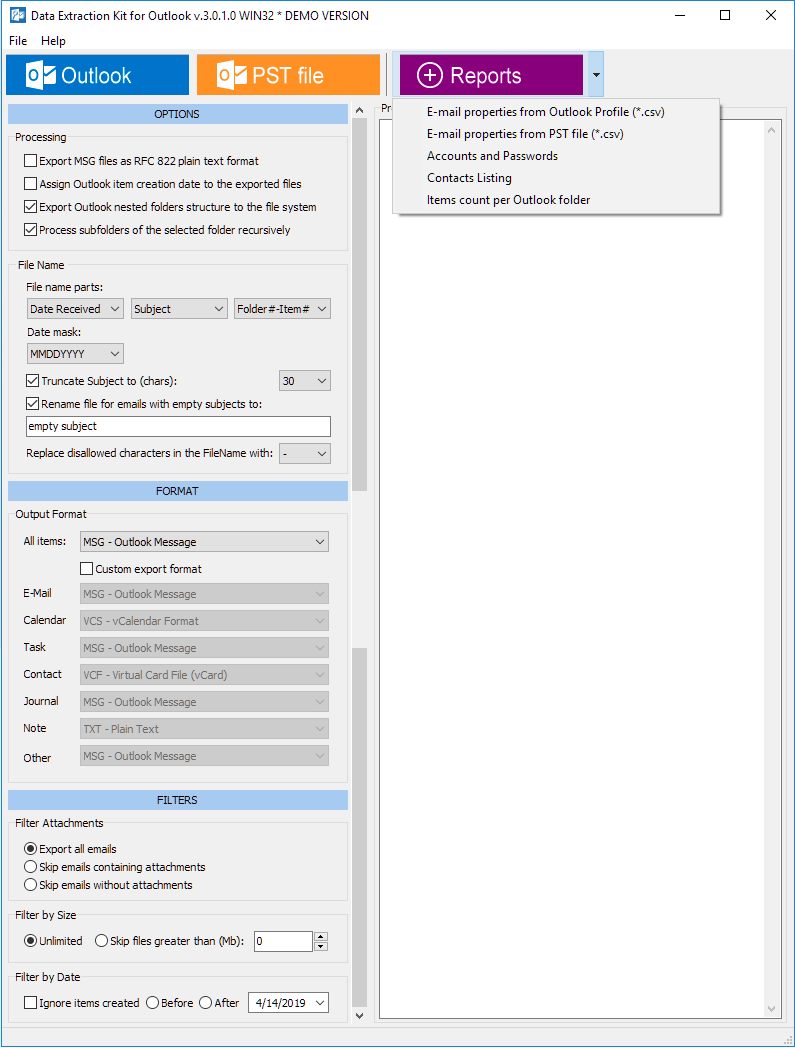Screen dimensions: 795x1048
Task: Open the Help menu
Action: pos(53,41)
